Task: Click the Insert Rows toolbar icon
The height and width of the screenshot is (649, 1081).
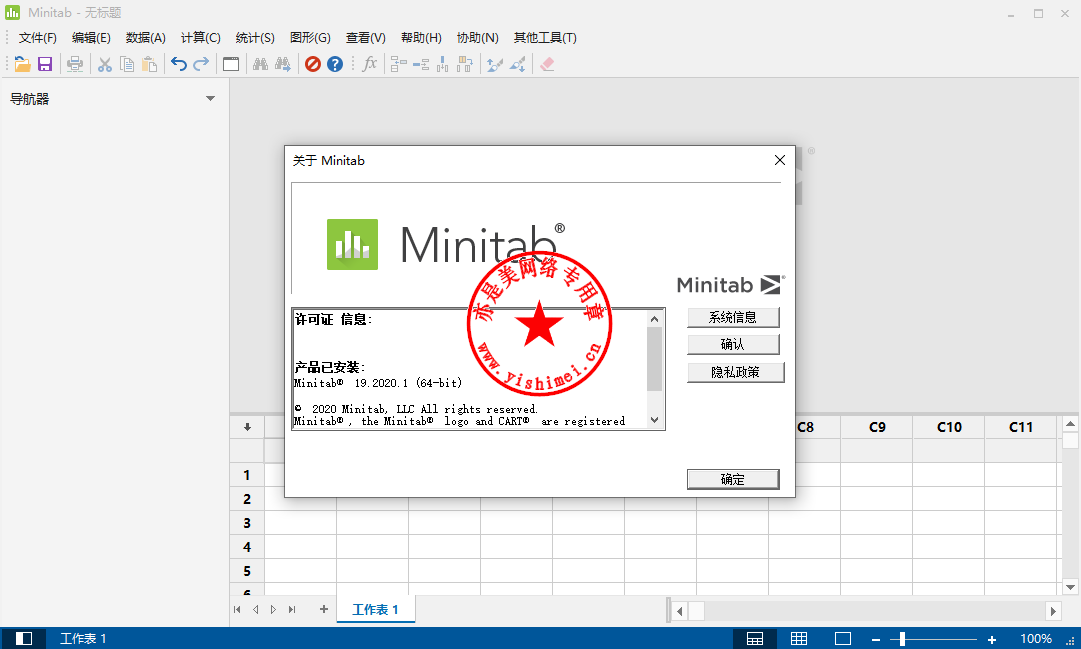Action: (421, 64)
